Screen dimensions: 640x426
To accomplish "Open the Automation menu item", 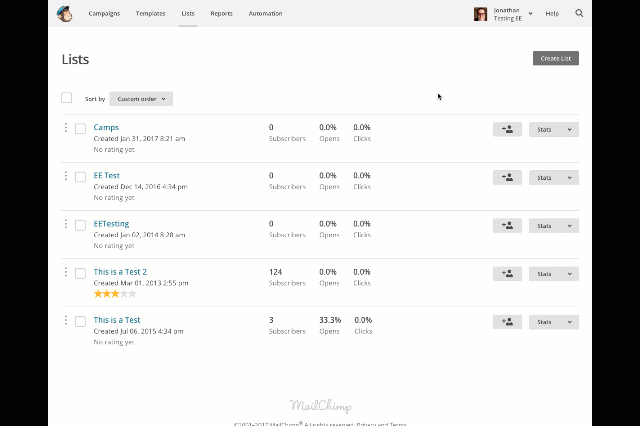I will 265,13.
